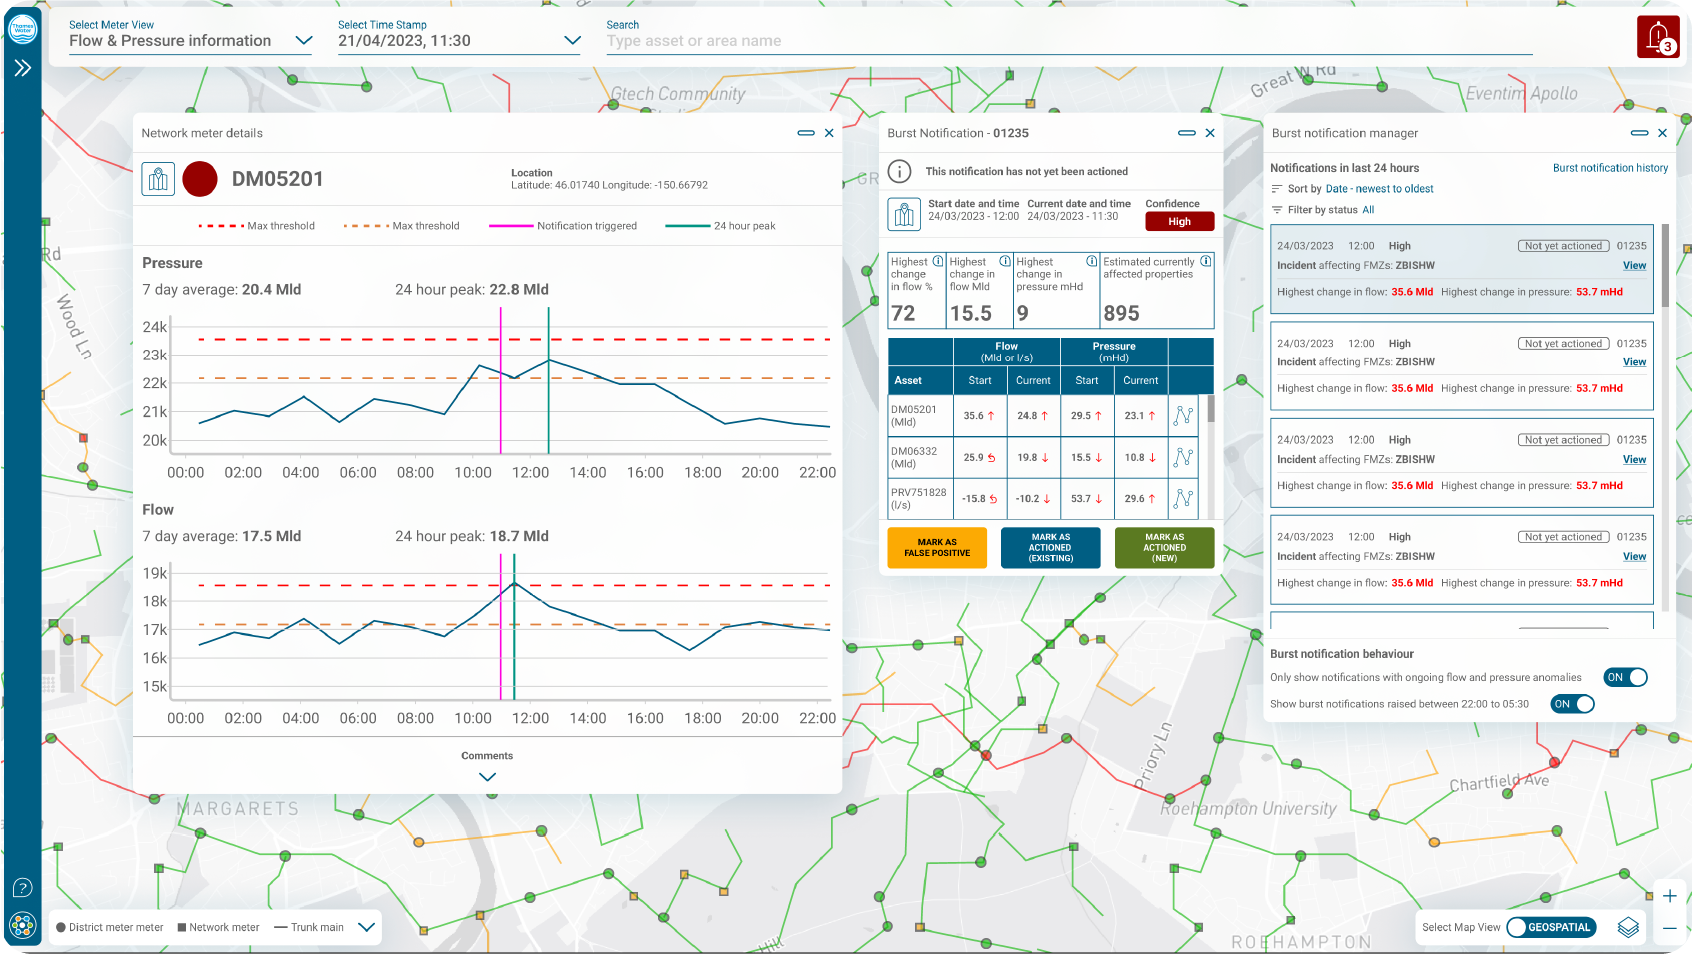Toggle notifications raised between 22:00 to 05:30
Screen dimensions: 1692x954
pyautogui.click(x=1572, y=704)
